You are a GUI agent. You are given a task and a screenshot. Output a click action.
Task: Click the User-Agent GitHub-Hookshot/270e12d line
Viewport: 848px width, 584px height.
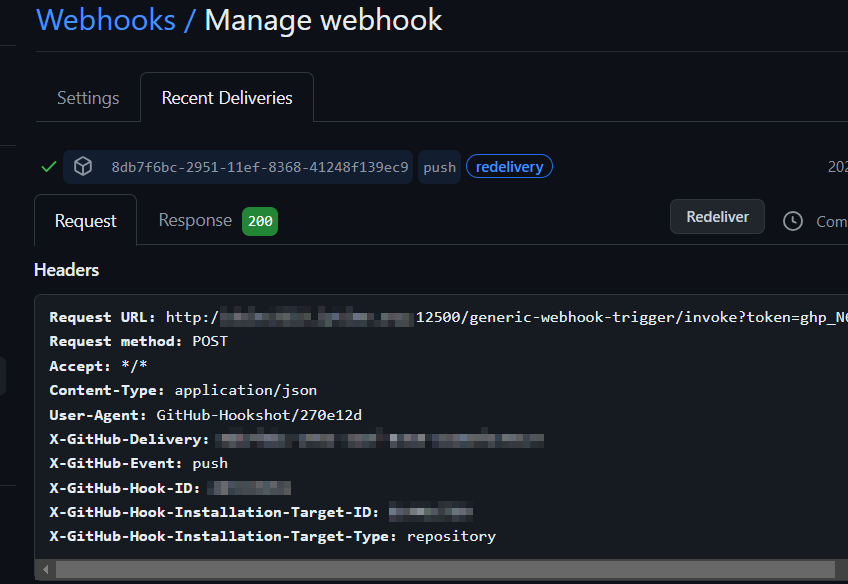click(x=206, y=415)
